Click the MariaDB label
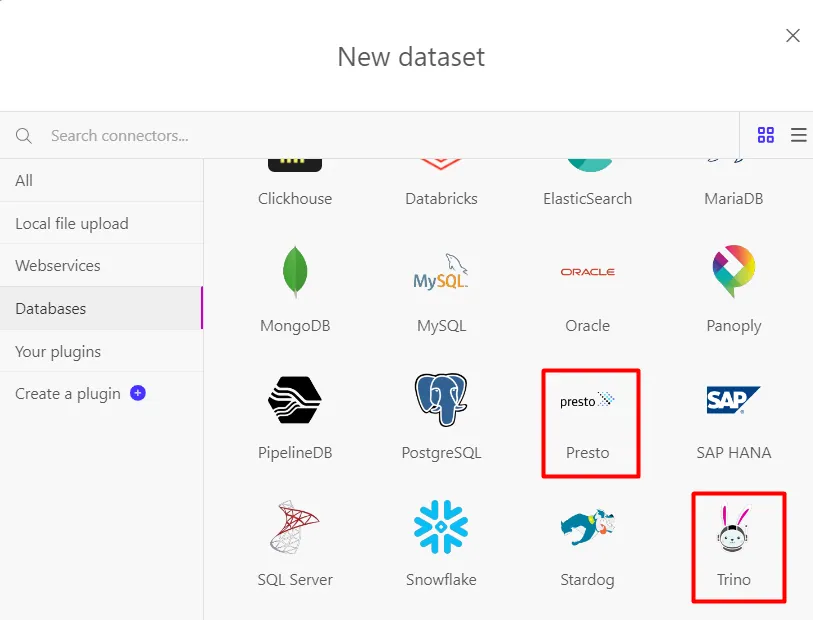This screenshot has height=620, width=813. [734, 199]
